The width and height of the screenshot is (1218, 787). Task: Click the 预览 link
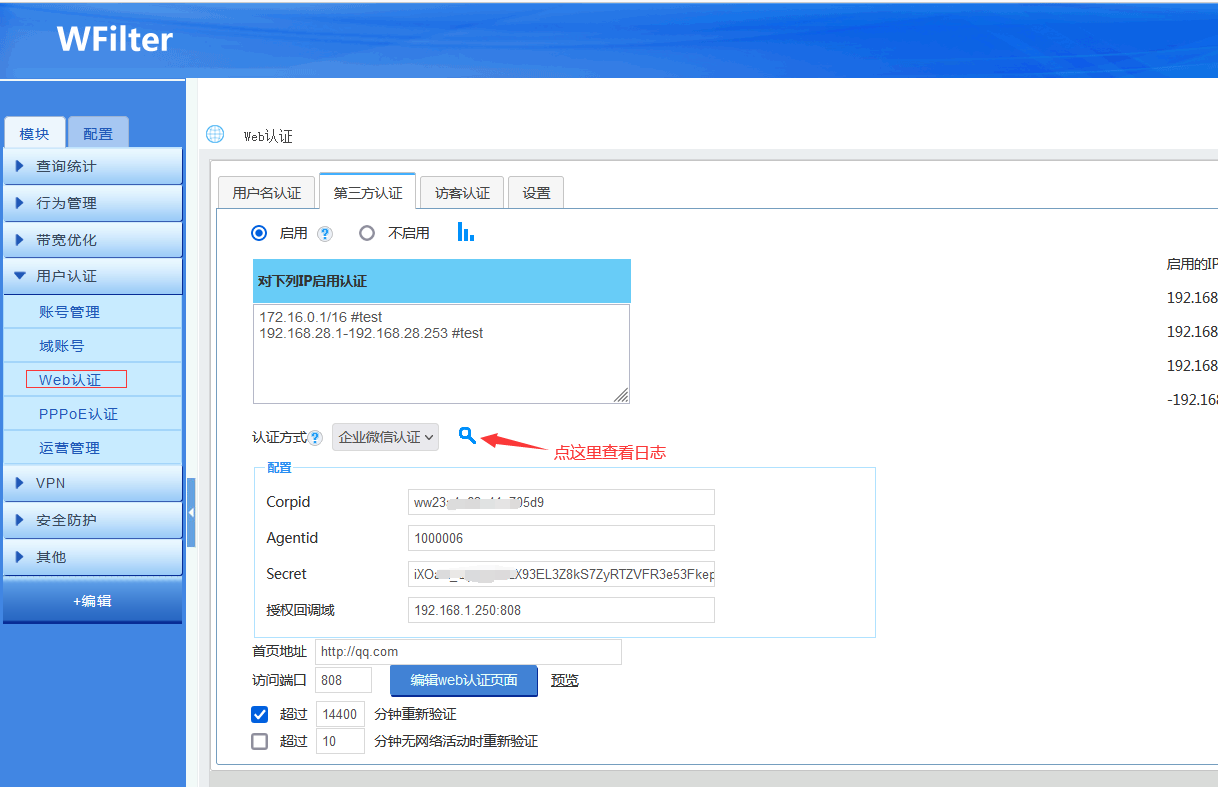(564, 680)
